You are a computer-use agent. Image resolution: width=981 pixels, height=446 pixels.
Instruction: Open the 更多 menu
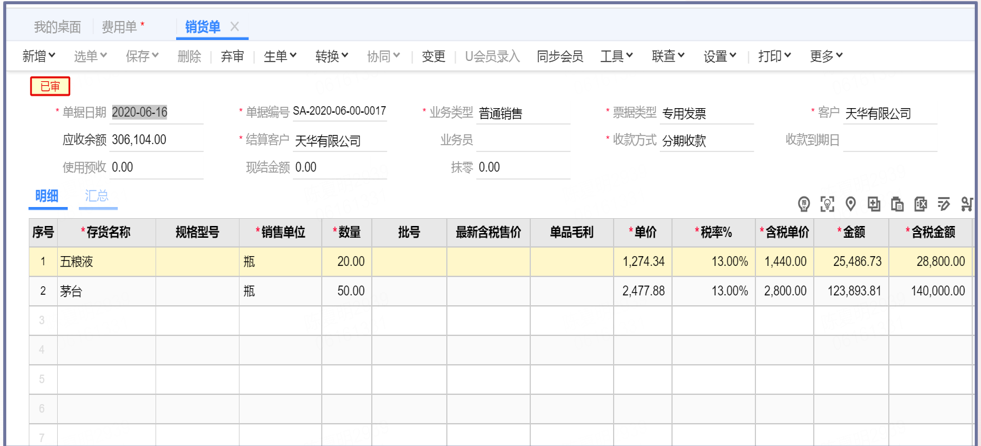[x=826, y=57]
